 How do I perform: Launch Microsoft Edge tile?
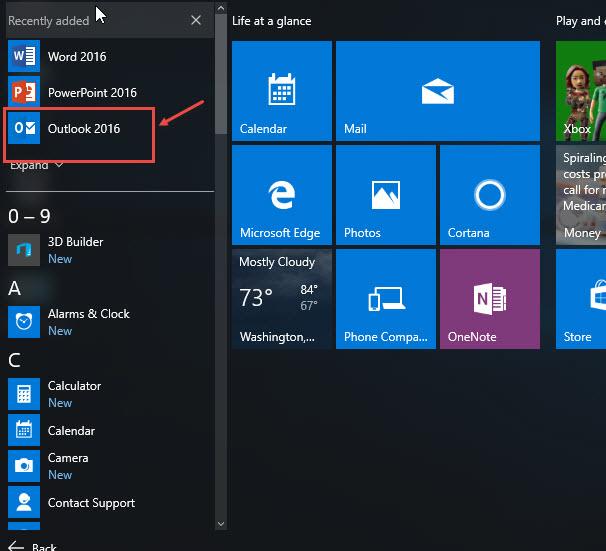pyautogui.click(x=282, y=195)
